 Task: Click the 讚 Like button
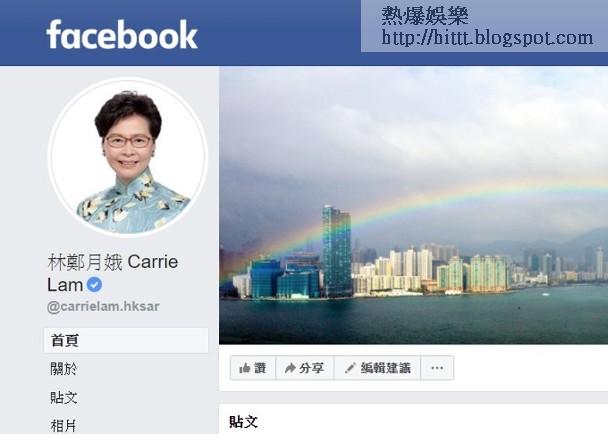[x=253, y=368]
